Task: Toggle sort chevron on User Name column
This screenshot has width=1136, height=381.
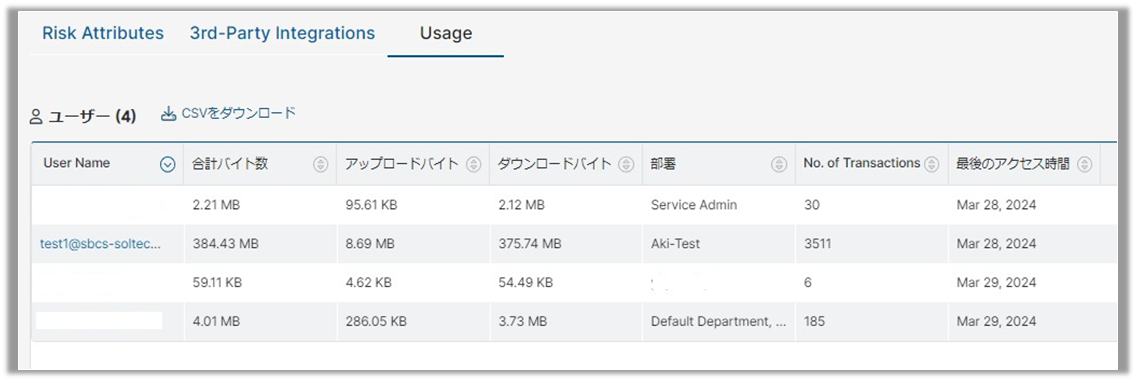Action: (x=167, y=164)
